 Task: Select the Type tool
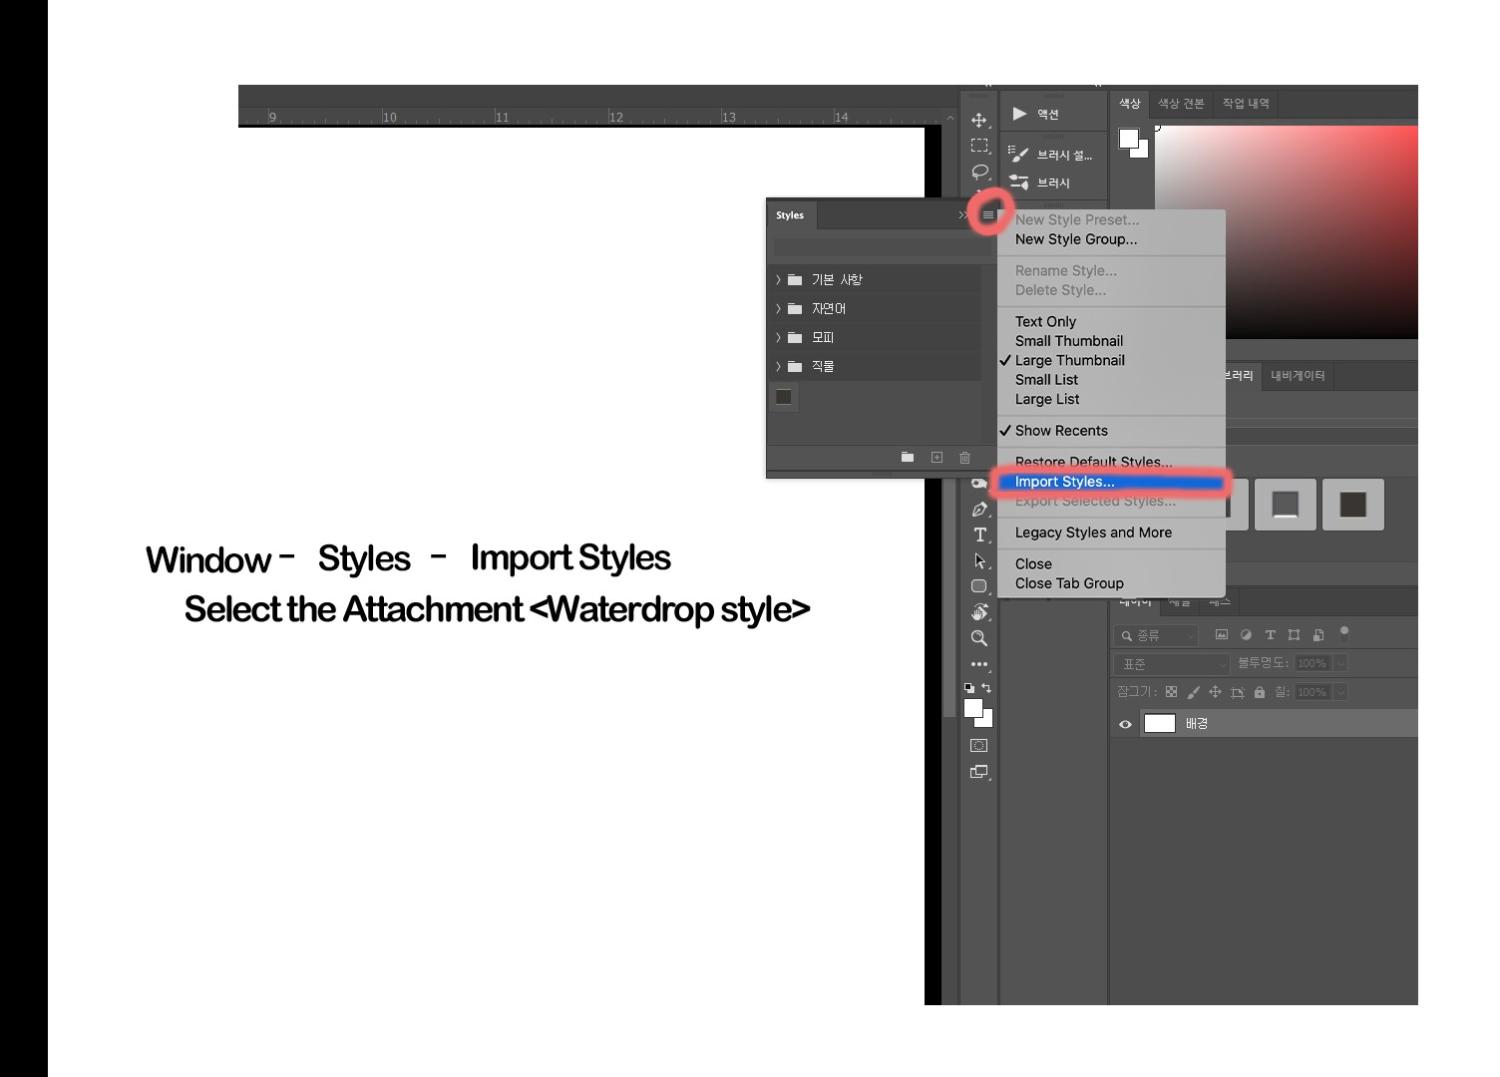coord(980,535)
